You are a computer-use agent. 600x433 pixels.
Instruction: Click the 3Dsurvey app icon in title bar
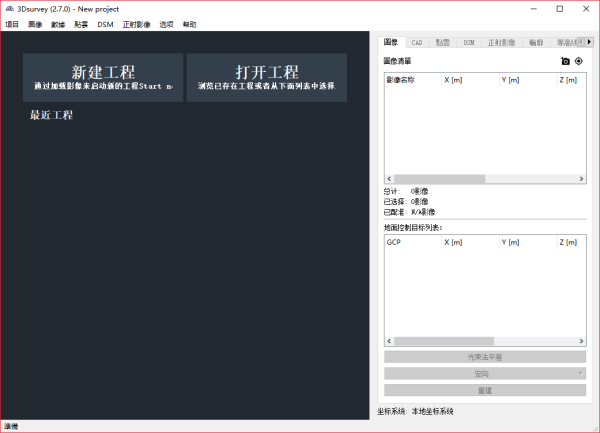click(9, 8)
